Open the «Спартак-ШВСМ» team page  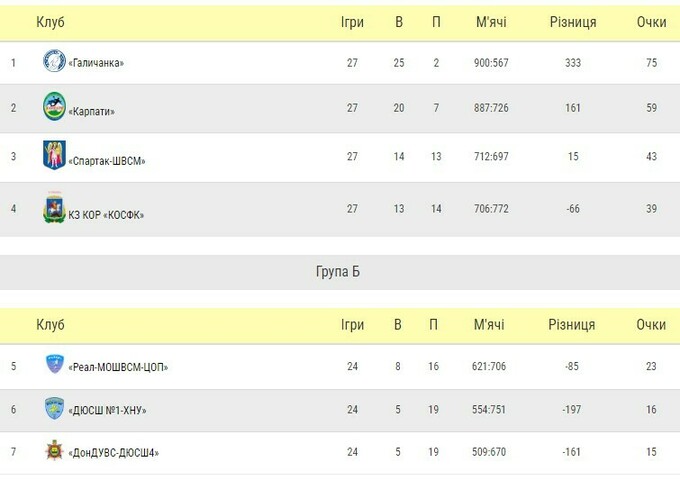tap(107, 160)
